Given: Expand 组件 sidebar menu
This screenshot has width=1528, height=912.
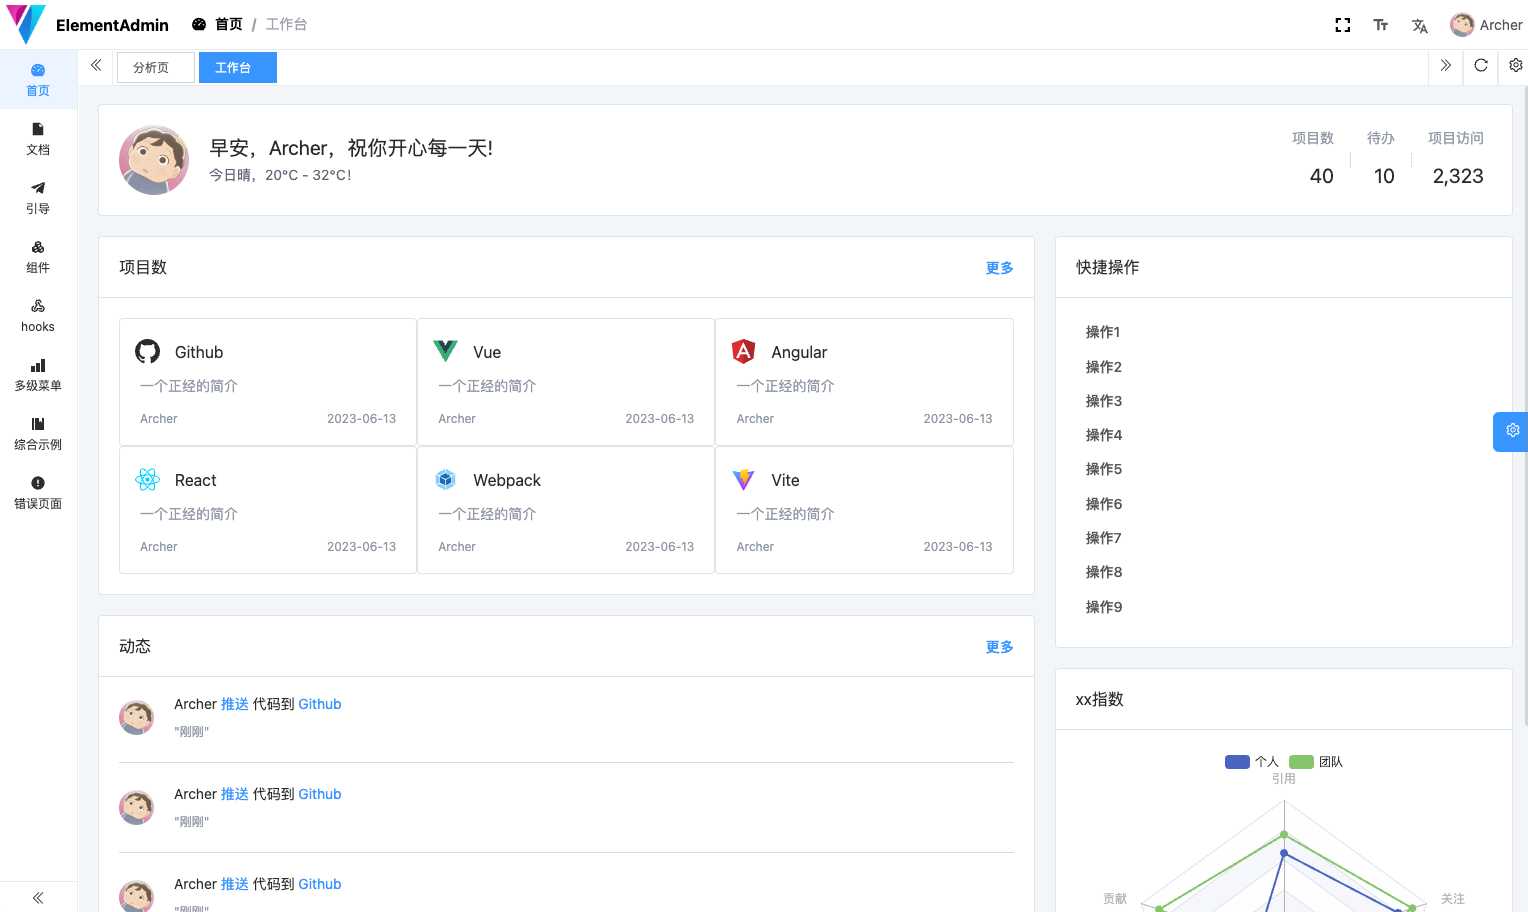Looking at the screenshot, I should point(38,257).
